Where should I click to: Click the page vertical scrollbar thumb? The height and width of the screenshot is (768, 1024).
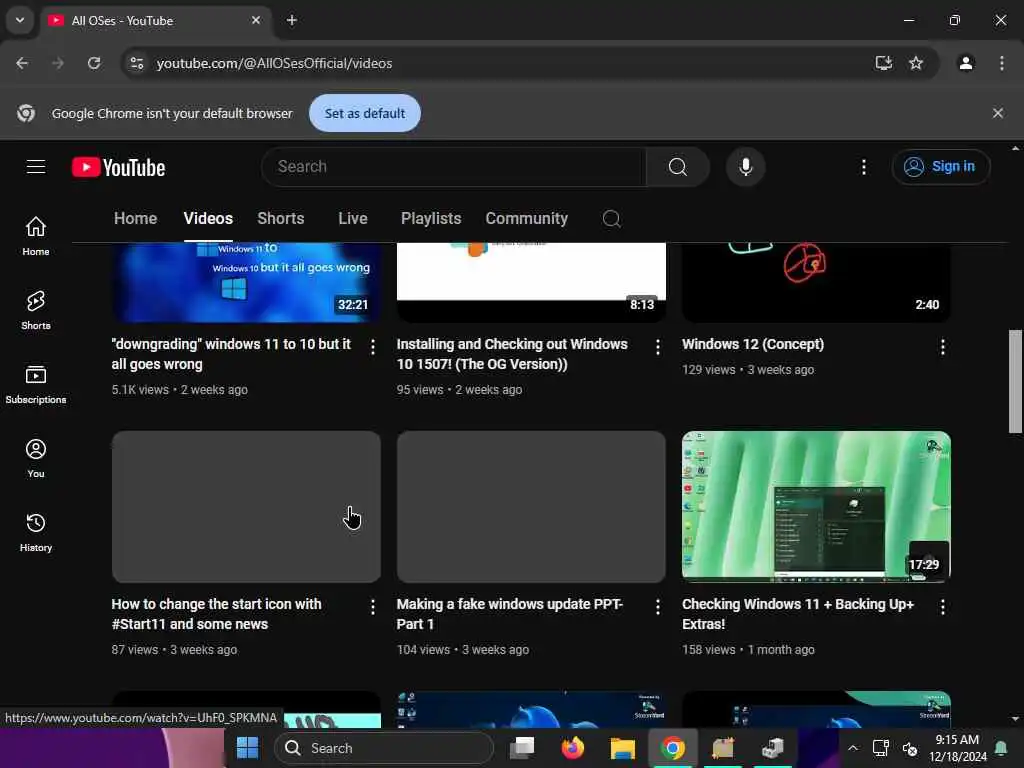pos(1015,381)
